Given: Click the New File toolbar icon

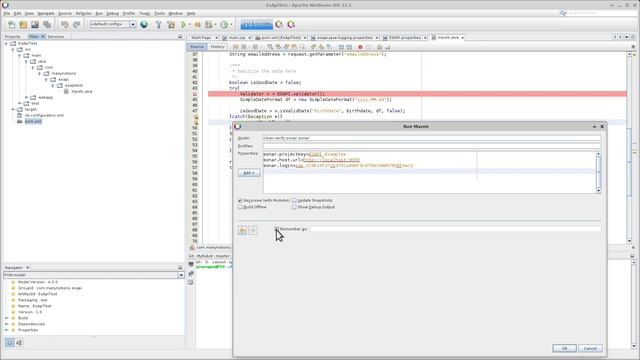Looking at the screenshot, I should [x=11, y=25].
